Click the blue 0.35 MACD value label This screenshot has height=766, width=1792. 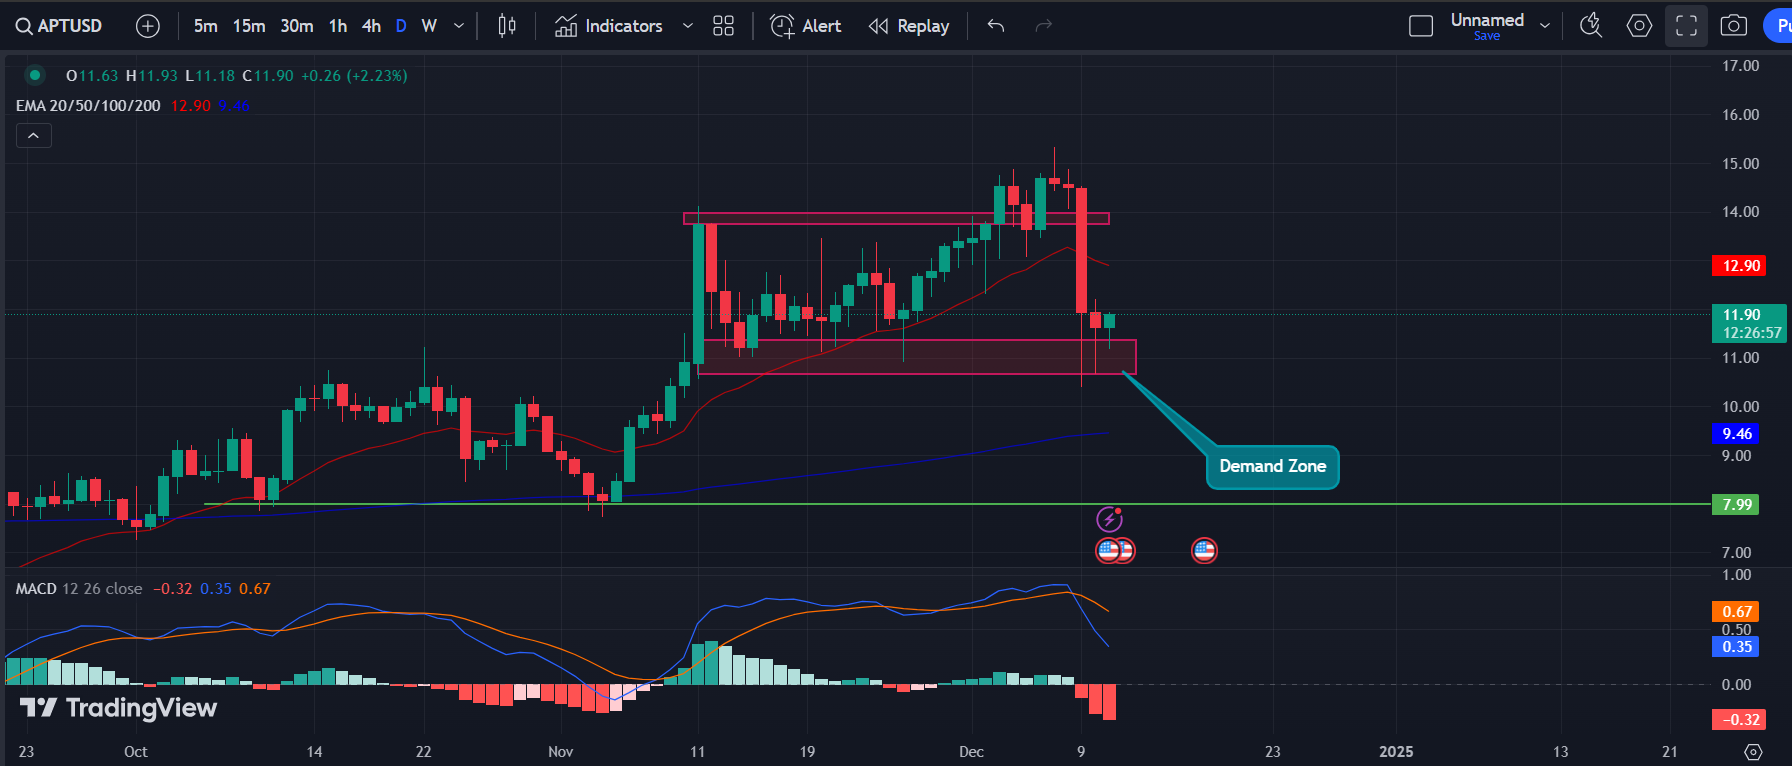click(1737, 647)
